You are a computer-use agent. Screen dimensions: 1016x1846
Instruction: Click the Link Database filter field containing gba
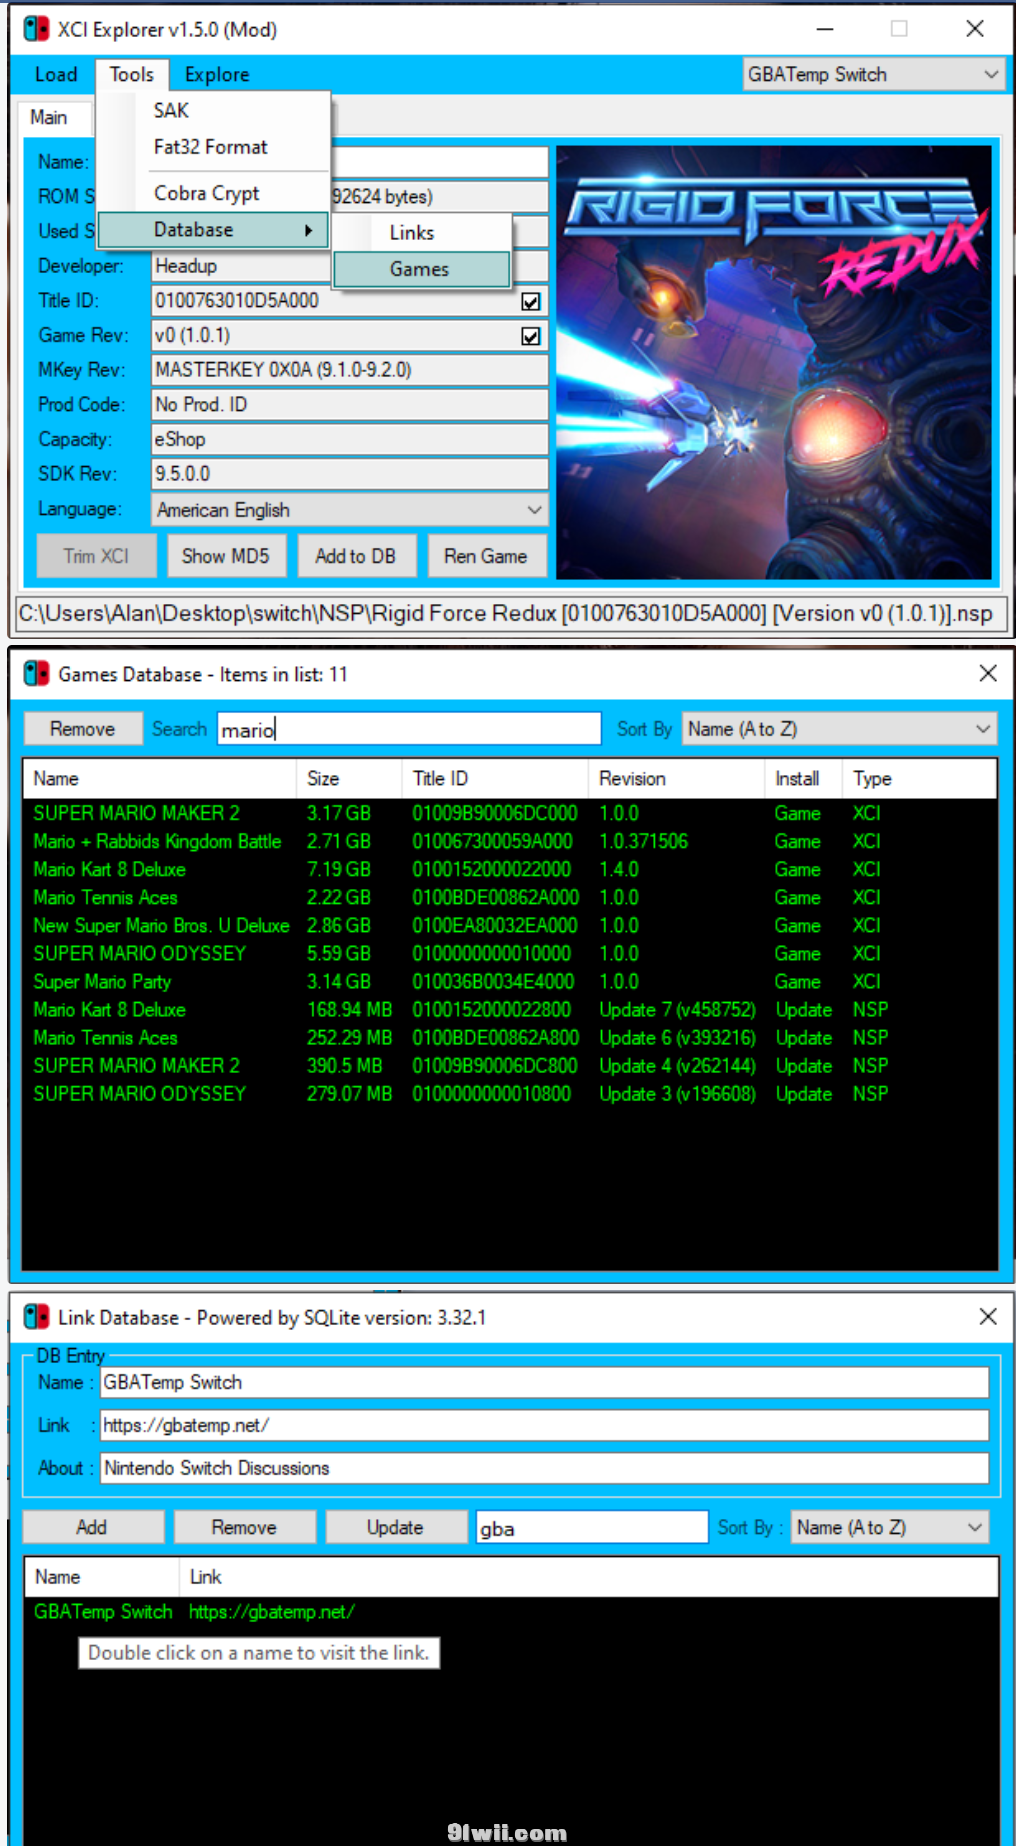(x=592, y=1527)
